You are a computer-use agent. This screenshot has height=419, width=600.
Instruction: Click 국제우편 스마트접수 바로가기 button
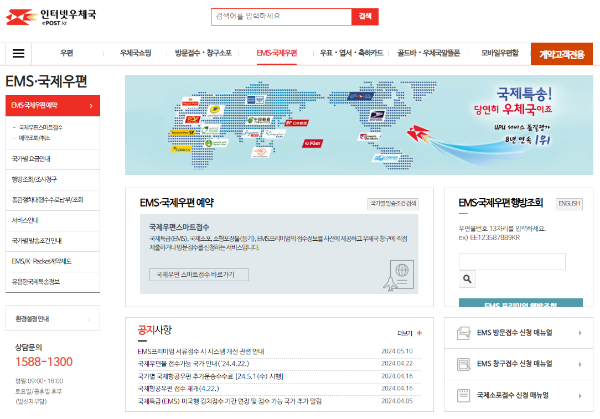[199, 274]
